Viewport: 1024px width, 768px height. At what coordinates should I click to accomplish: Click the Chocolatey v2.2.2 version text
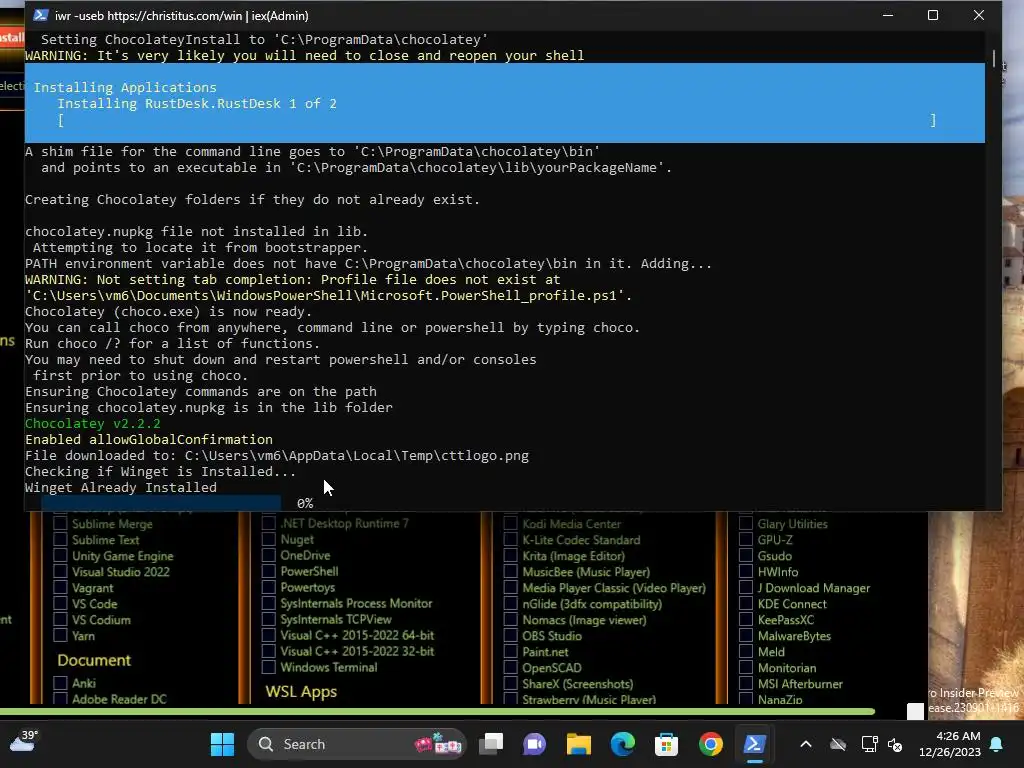93,423
